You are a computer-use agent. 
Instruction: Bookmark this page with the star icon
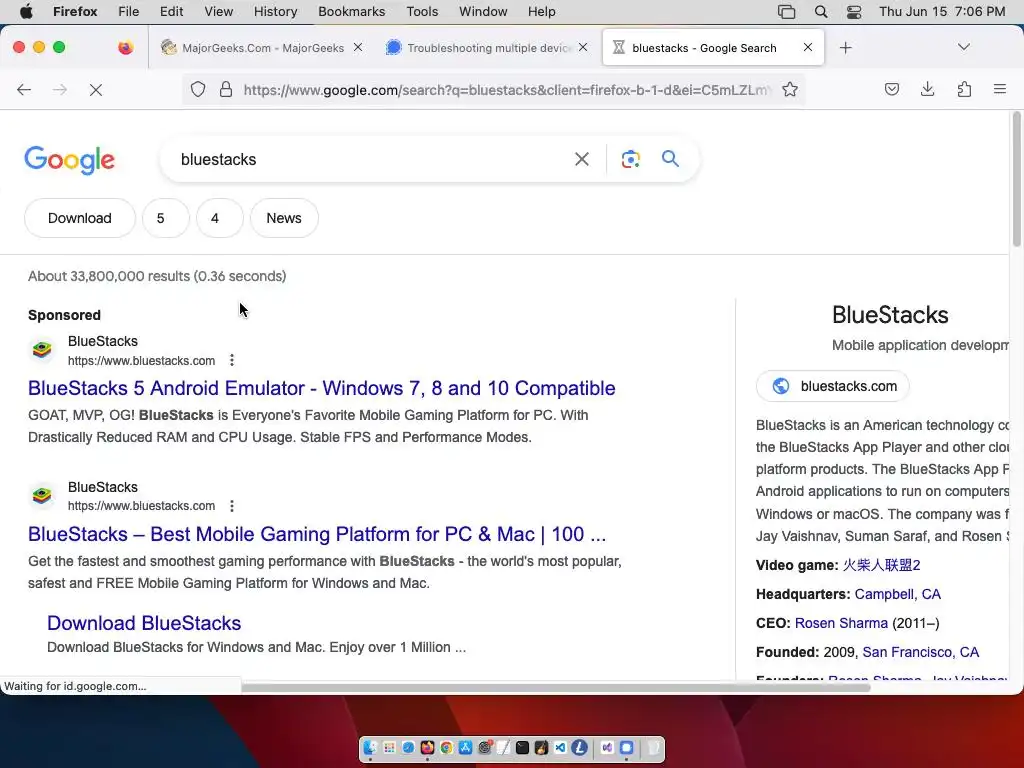pos(790,89)
